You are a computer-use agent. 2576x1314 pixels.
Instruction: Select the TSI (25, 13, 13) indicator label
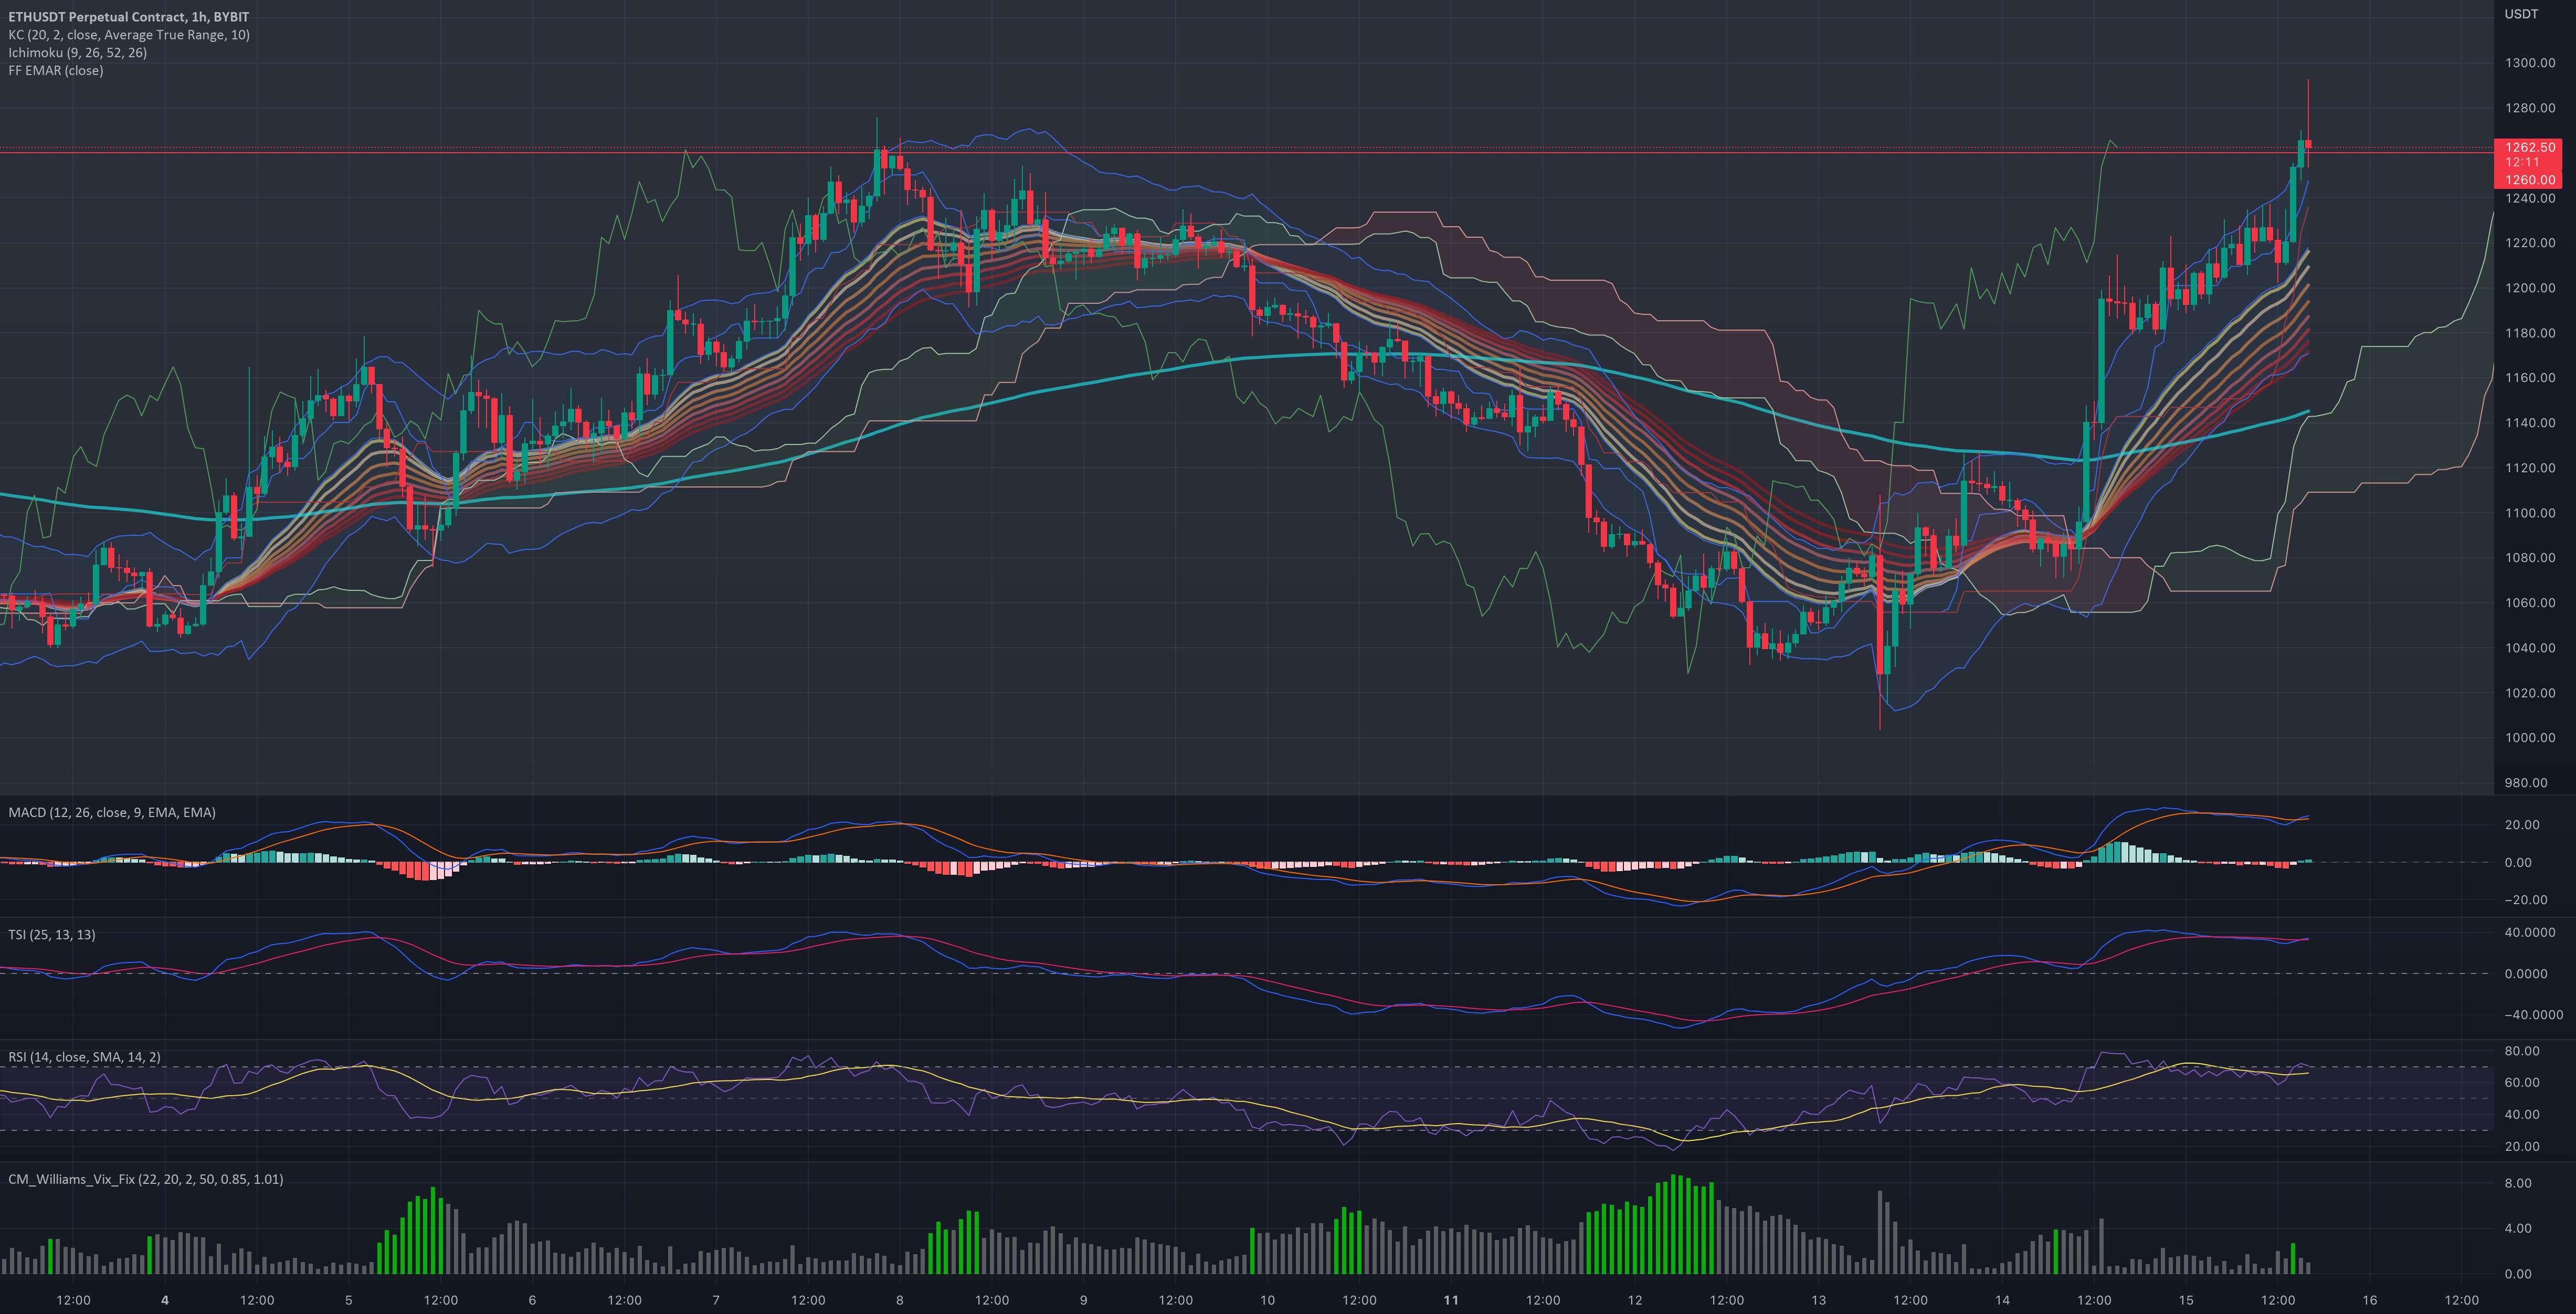(x=52, y=935)
